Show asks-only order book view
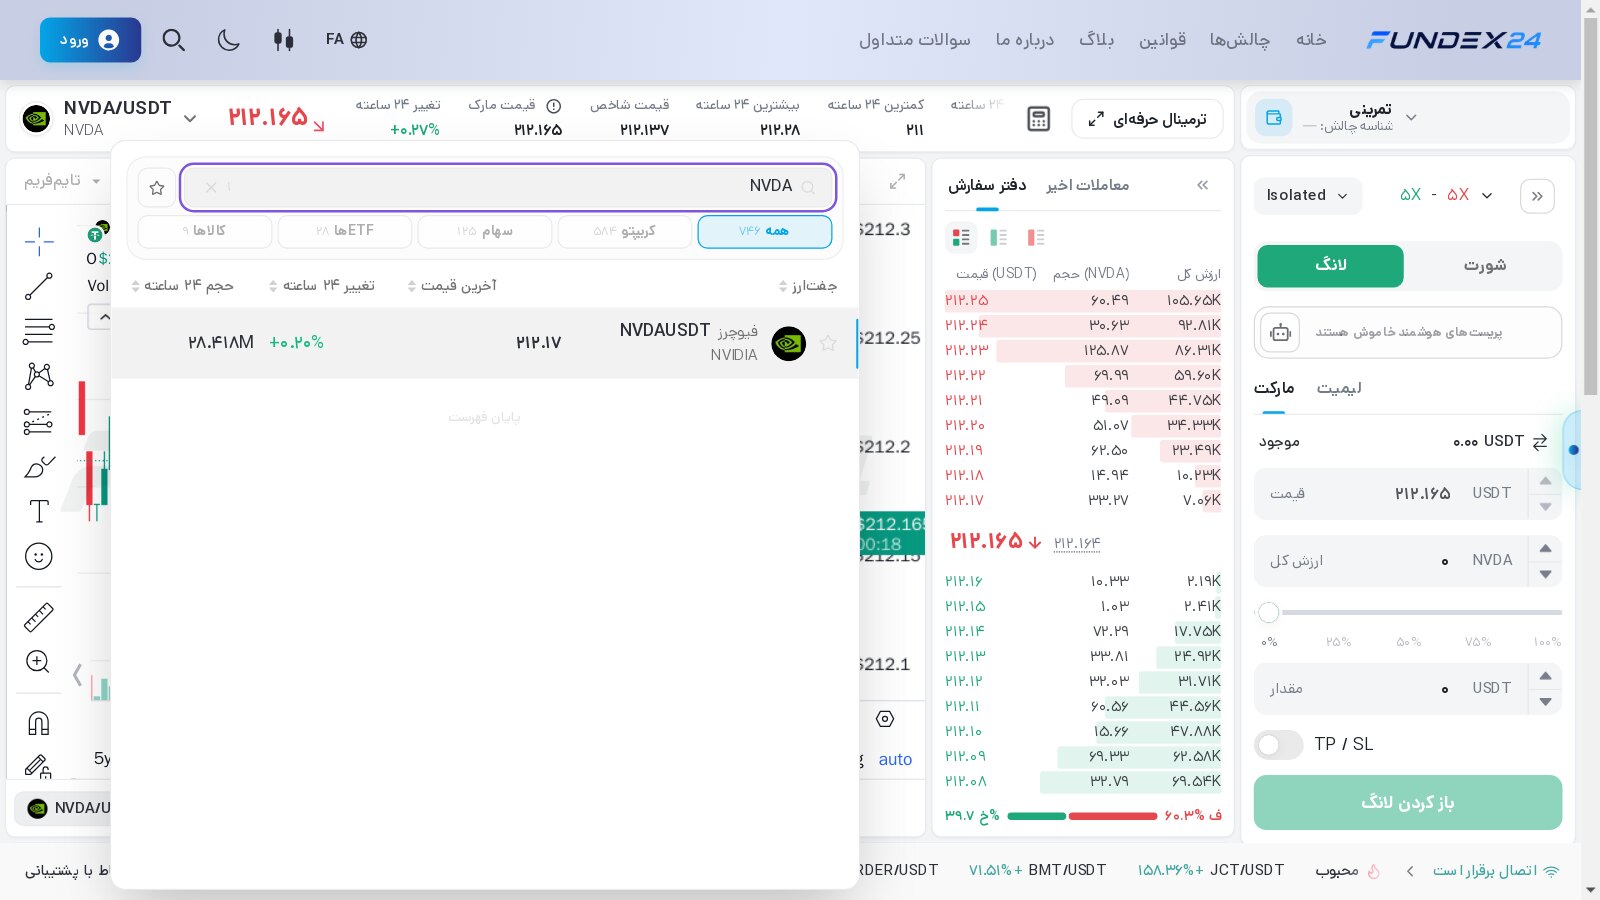This screenshot has width=1600, height=900. coord(1036,237)
